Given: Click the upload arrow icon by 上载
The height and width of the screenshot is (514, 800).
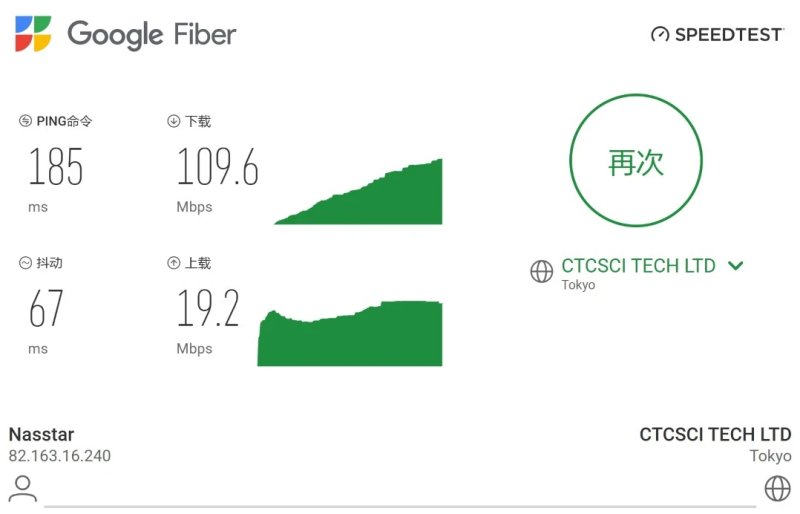Looking at the screenshot, I should (x=173, y=263).
